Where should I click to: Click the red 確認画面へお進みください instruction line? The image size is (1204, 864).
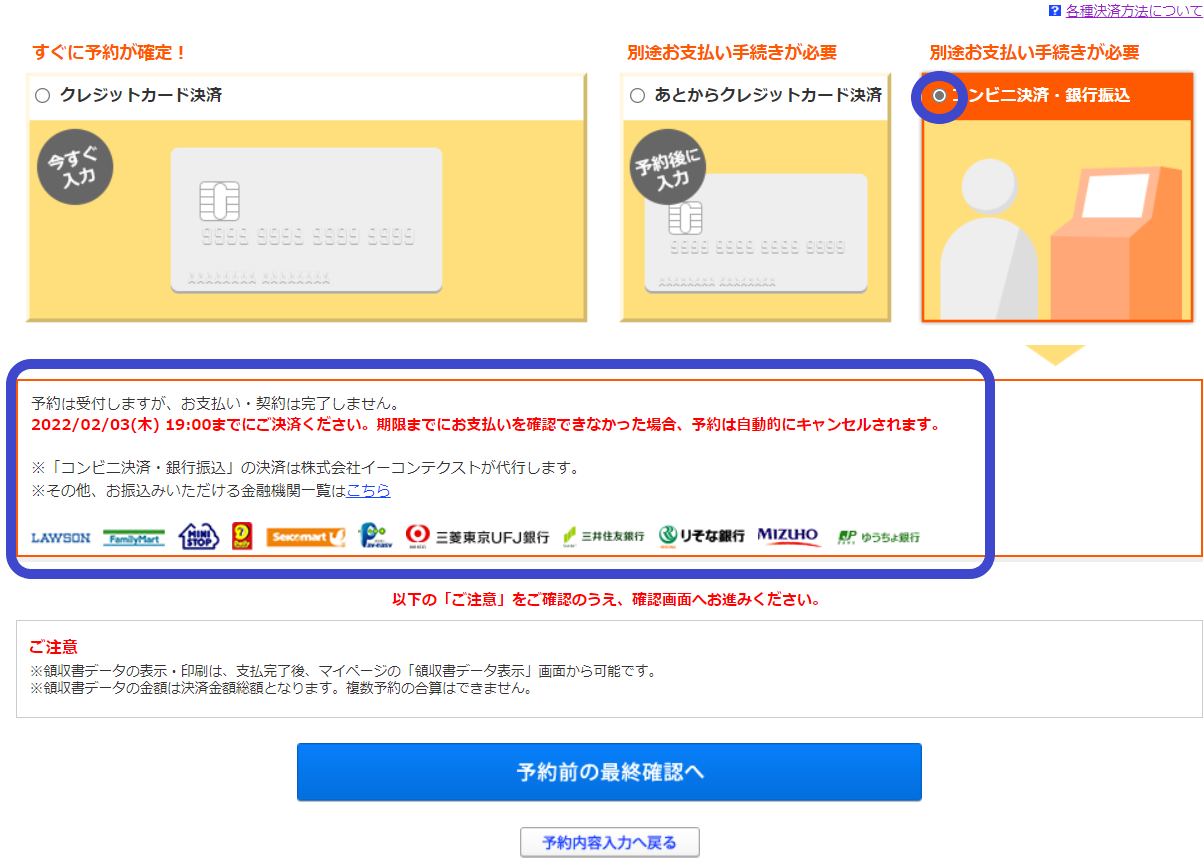point(607,600)
